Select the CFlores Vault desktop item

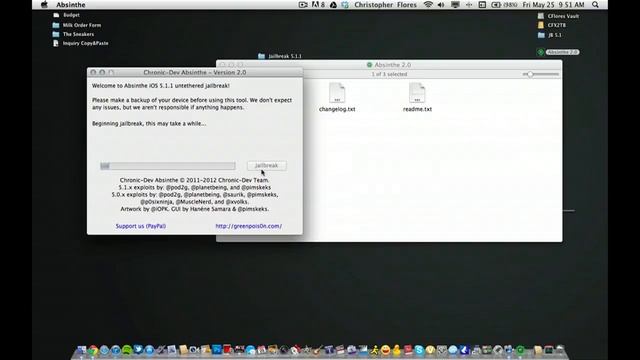[558, 16]
